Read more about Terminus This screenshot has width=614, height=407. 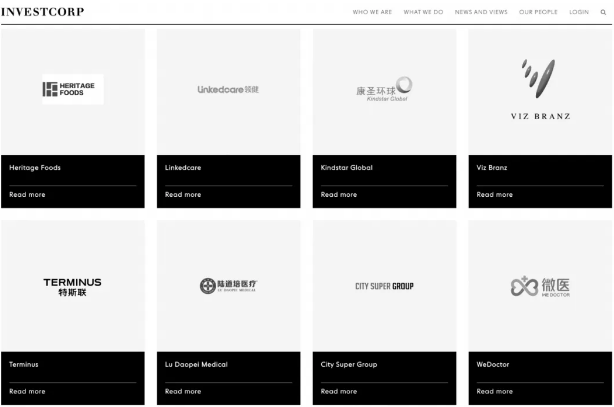[x=27, y=391]
